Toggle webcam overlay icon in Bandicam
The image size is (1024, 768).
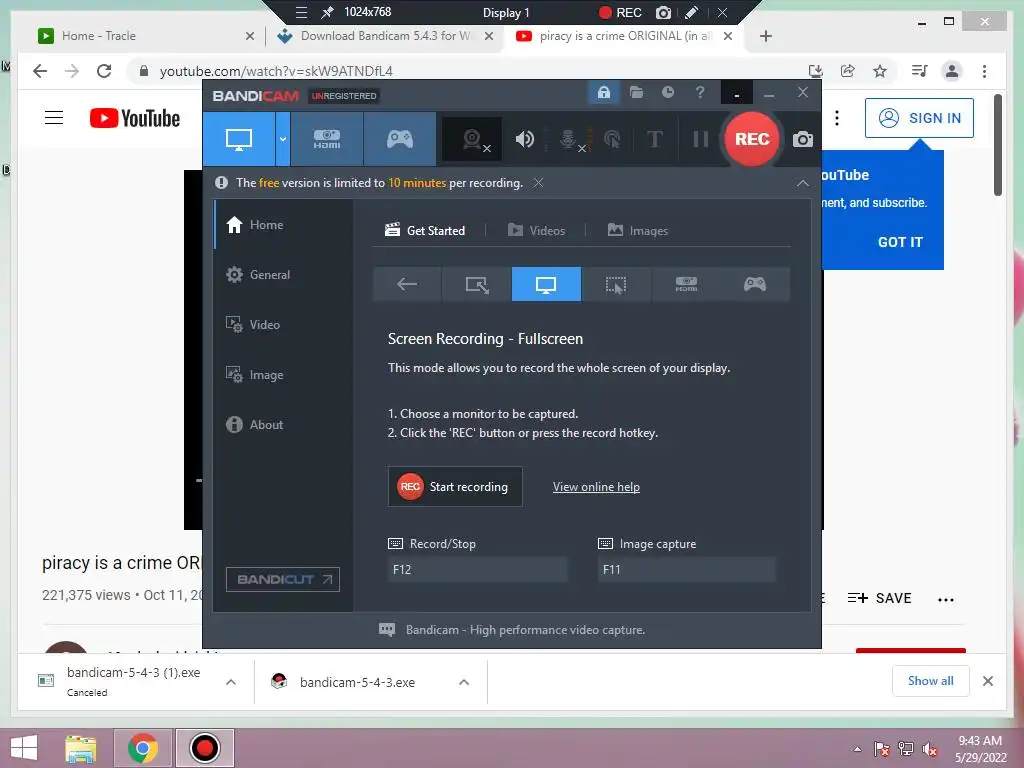coord(473,139)
